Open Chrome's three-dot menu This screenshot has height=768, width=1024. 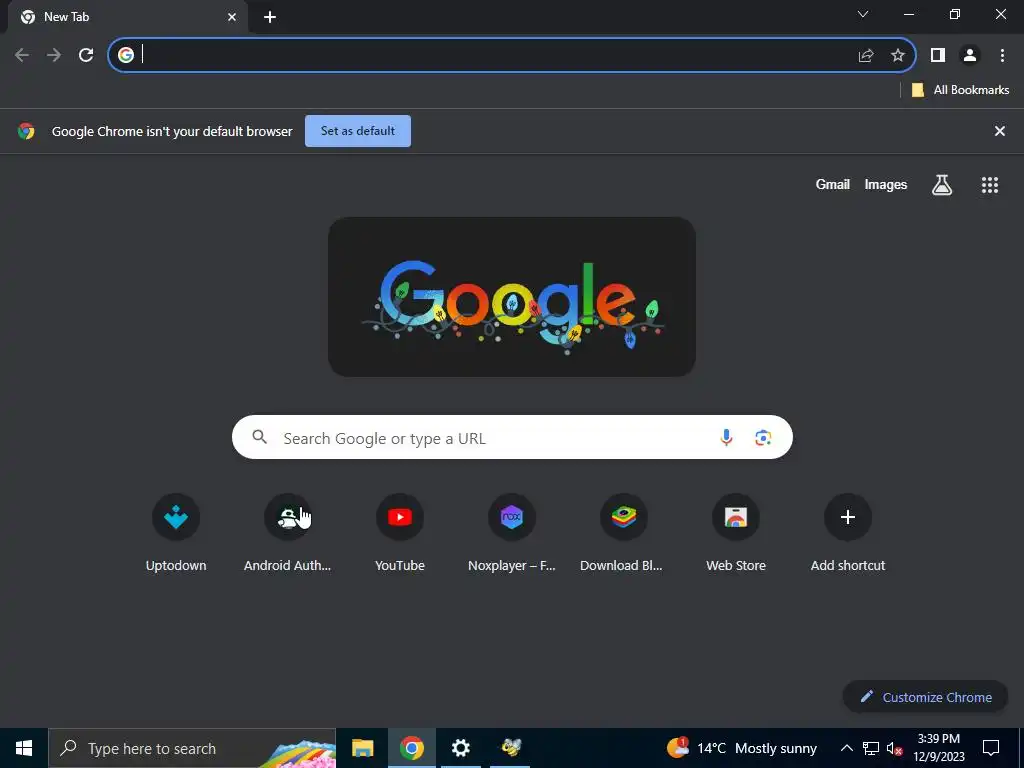(1002, 56)
